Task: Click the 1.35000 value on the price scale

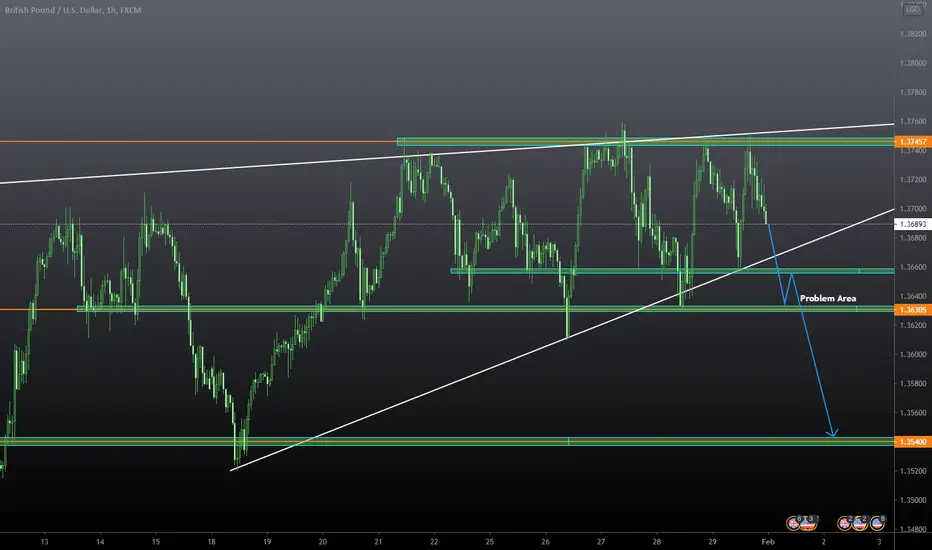Action: pos(913,500)
